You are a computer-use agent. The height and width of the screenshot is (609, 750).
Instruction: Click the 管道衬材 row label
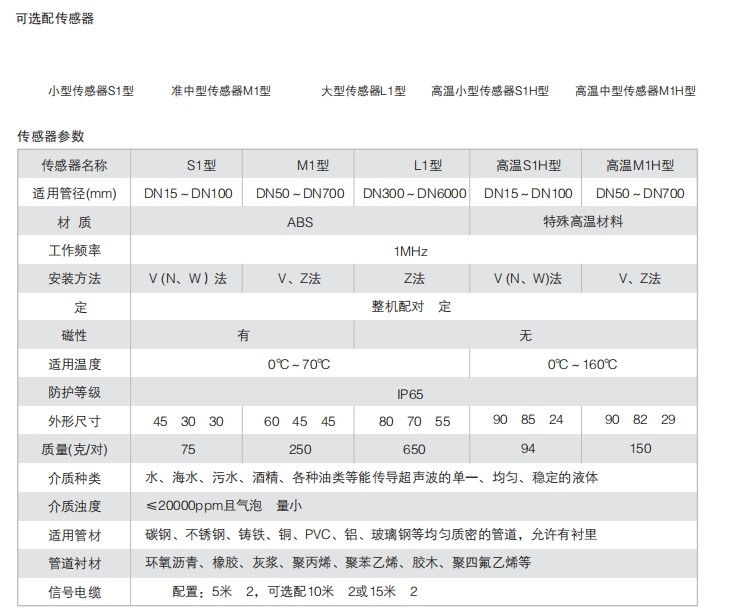click(74, 564)
